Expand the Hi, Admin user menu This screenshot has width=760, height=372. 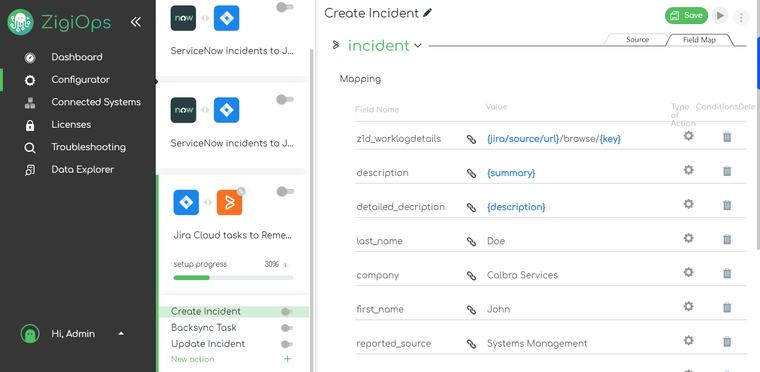(x=121, y=334)
